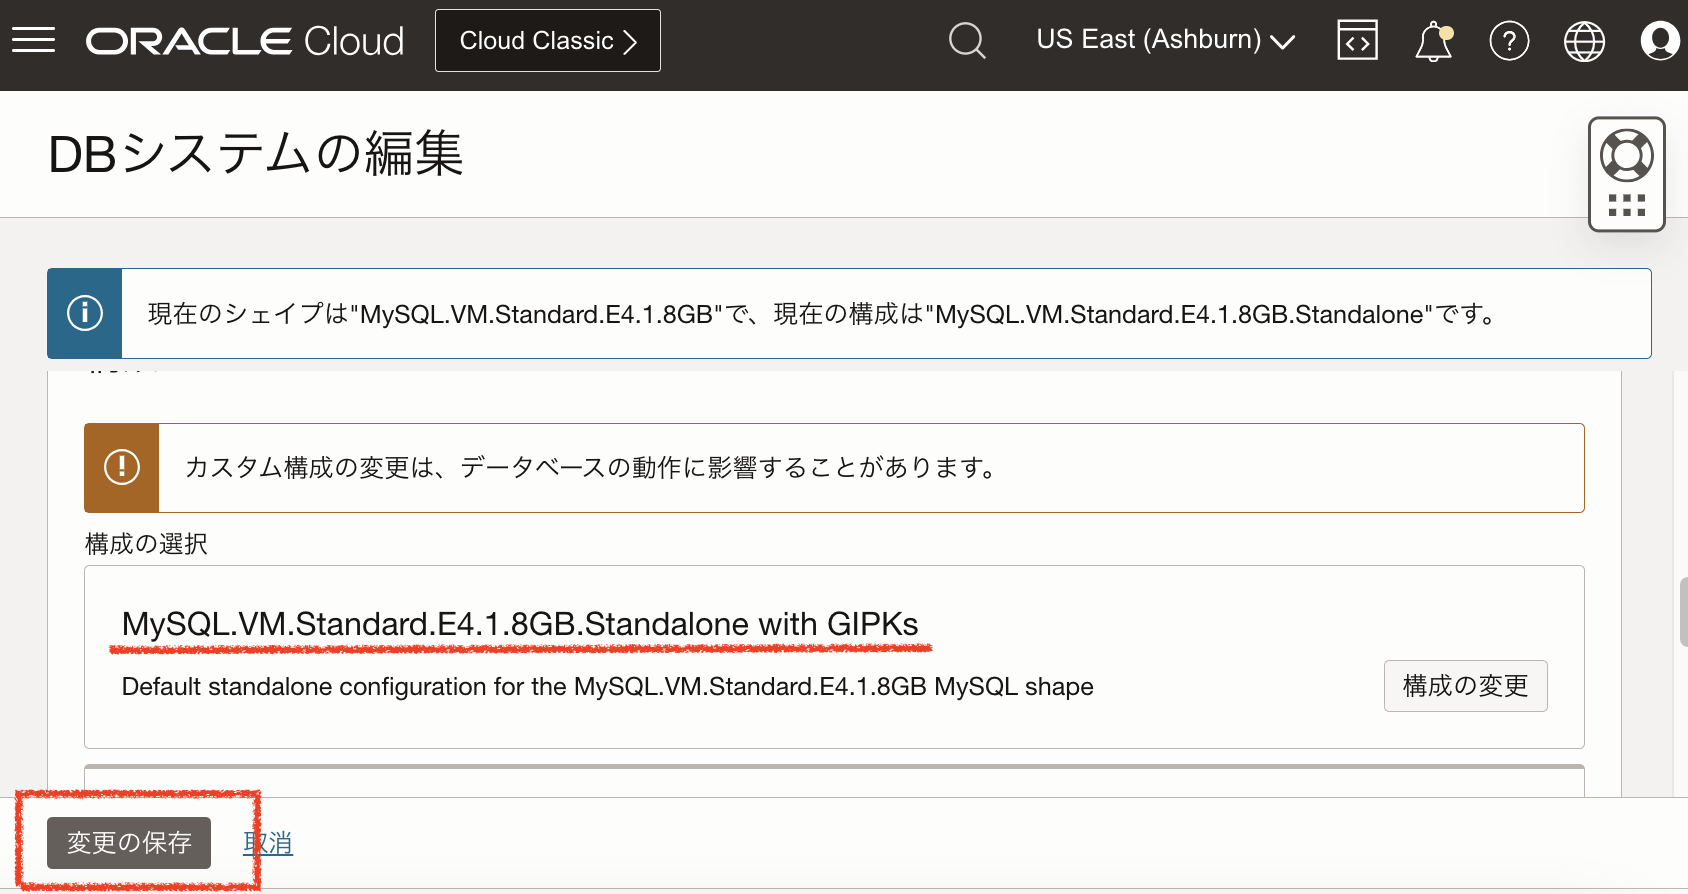Viewport: 1688px width, 894px height.
Task: Open the language globe menu
Action: pyautogui.click(x=1584, y=41)
